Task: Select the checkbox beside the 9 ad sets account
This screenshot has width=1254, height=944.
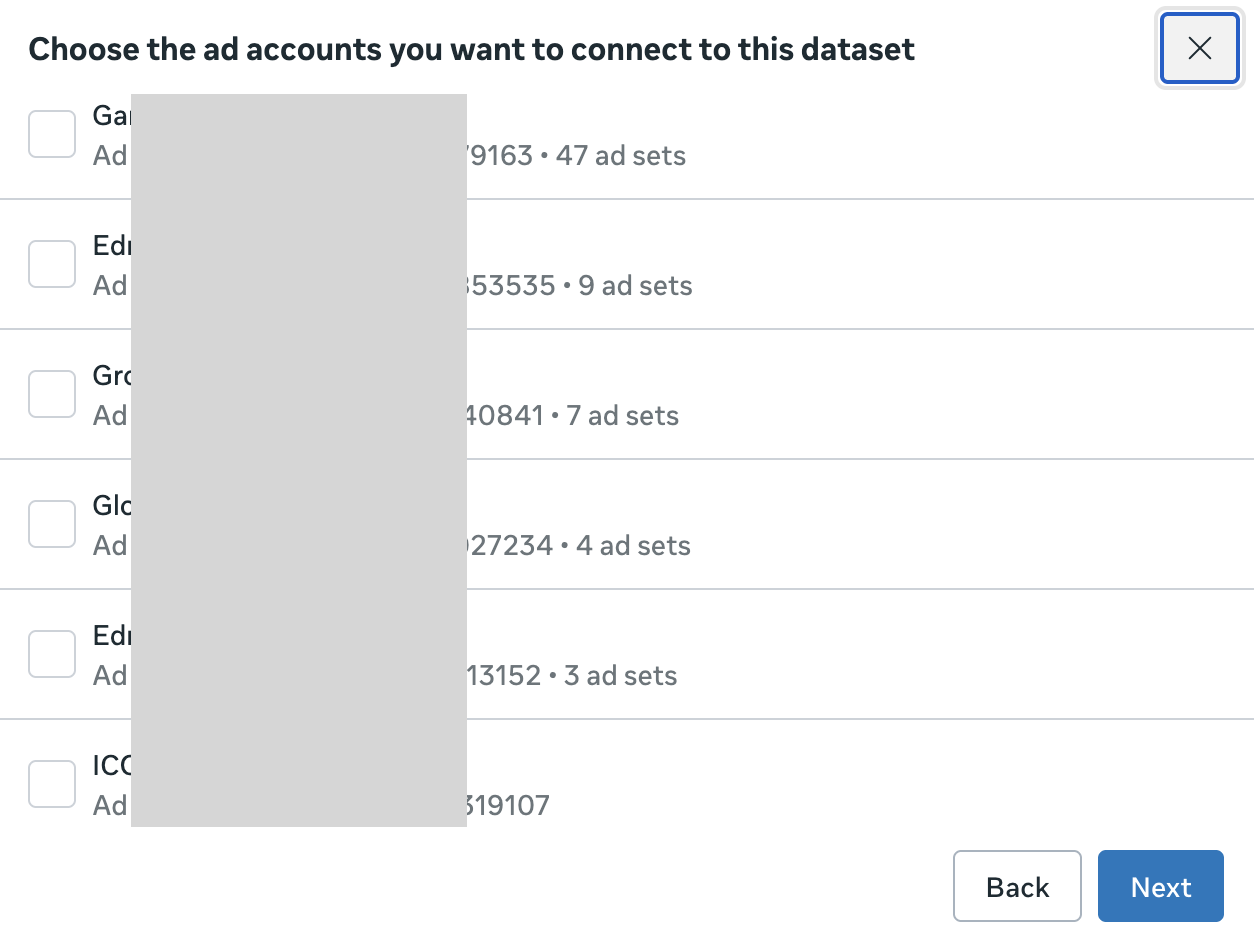Action: (52, 264)
